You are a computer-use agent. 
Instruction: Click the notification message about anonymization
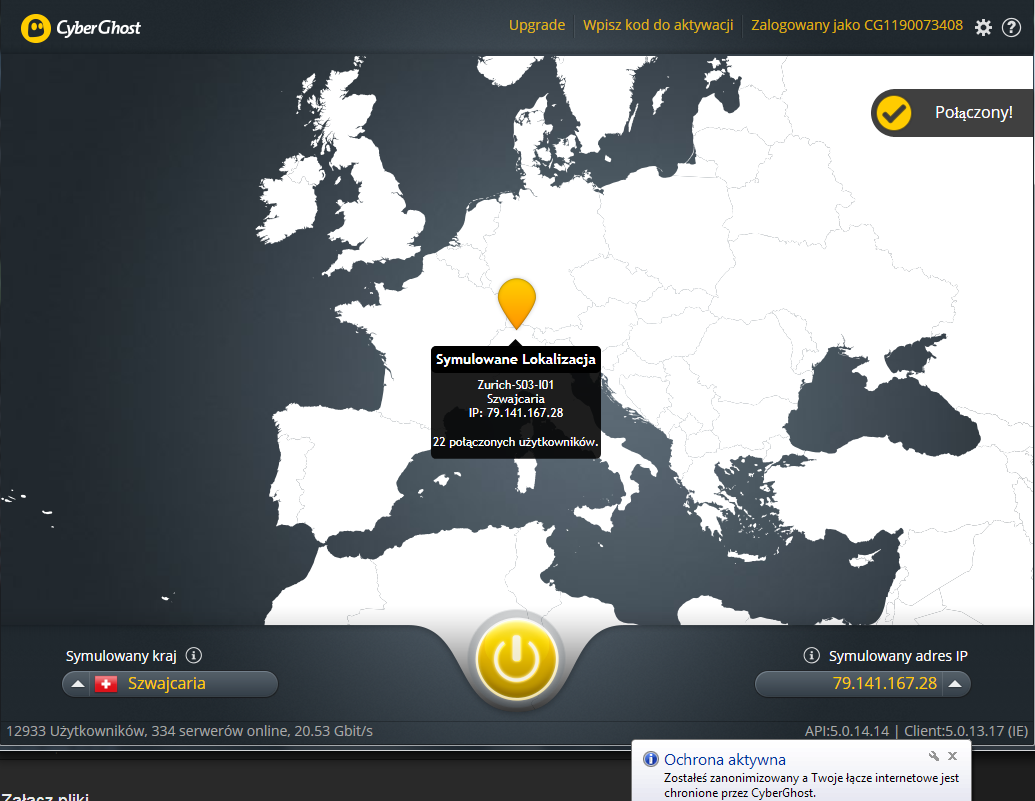(811, 785)
